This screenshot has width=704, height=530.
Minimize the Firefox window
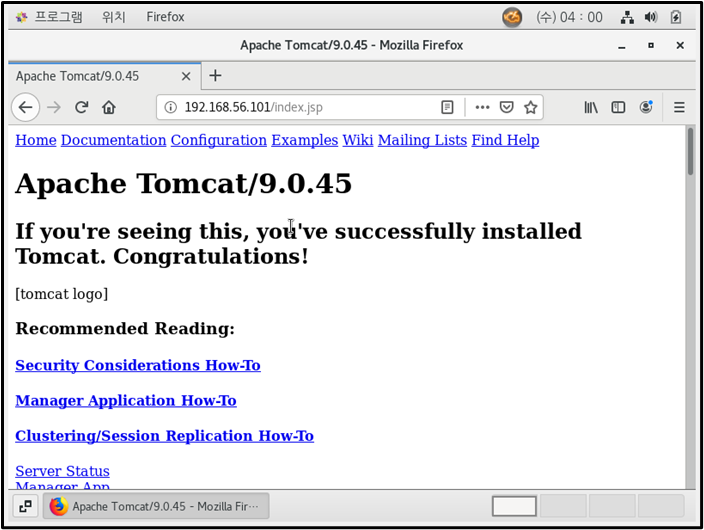622,46
